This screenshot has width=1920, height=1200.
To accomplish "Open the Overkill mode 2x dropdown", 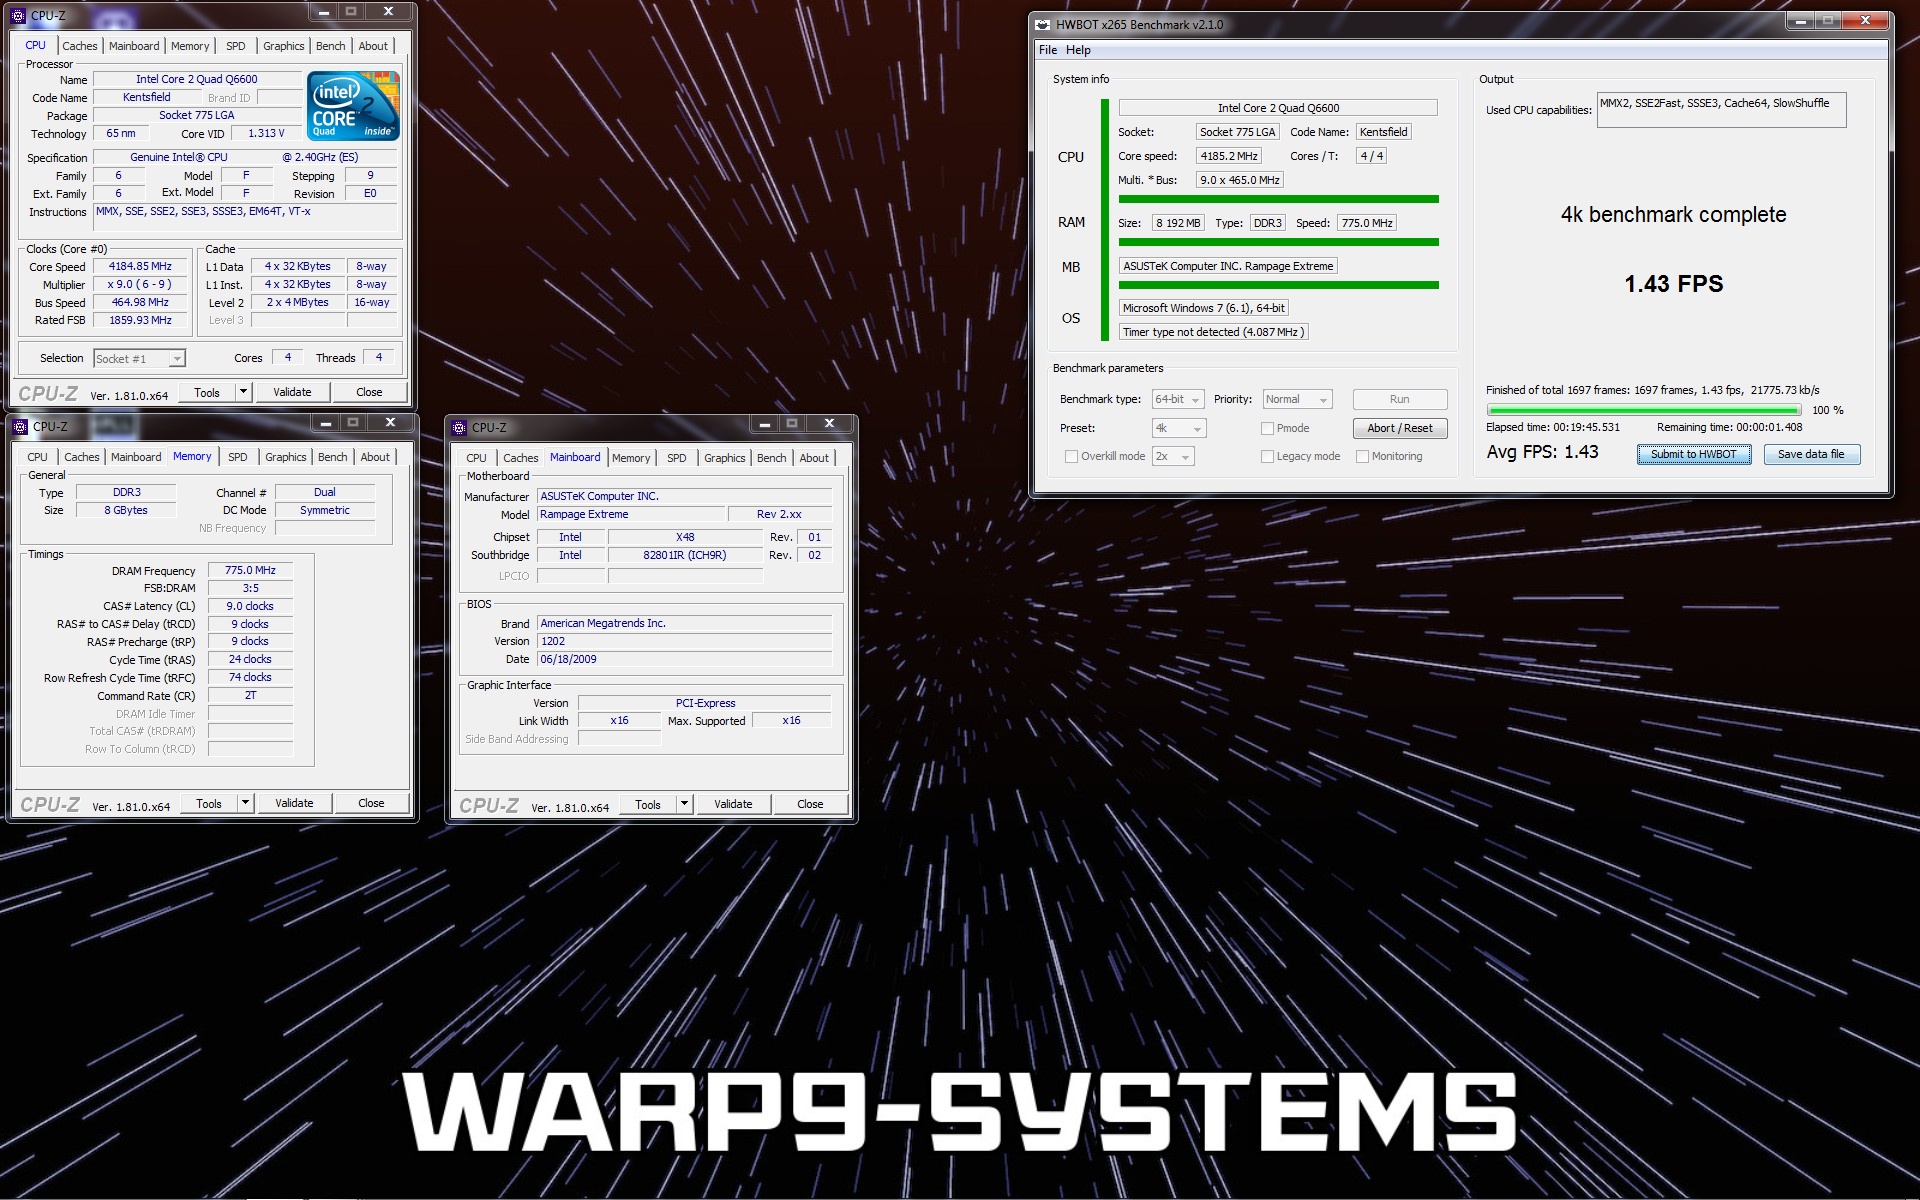I will point(1174,457).
